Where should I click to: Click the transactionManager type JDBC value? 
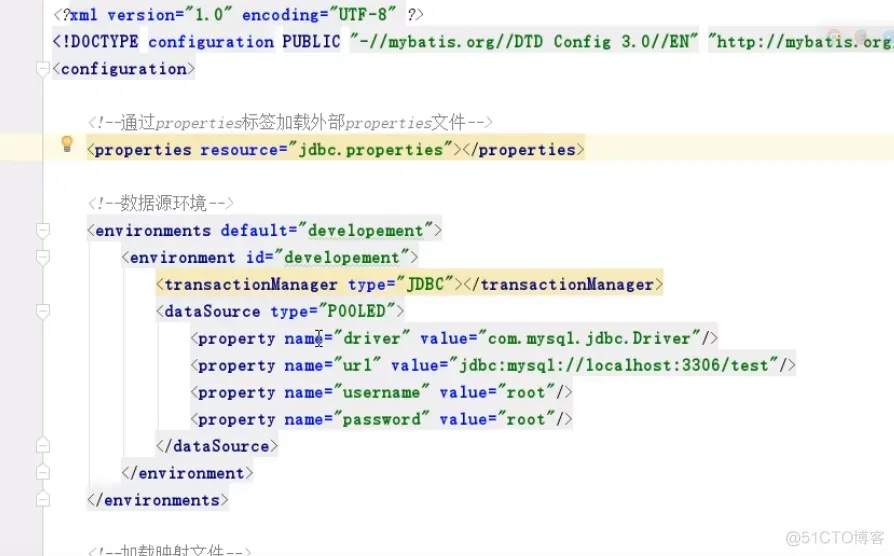425,284
